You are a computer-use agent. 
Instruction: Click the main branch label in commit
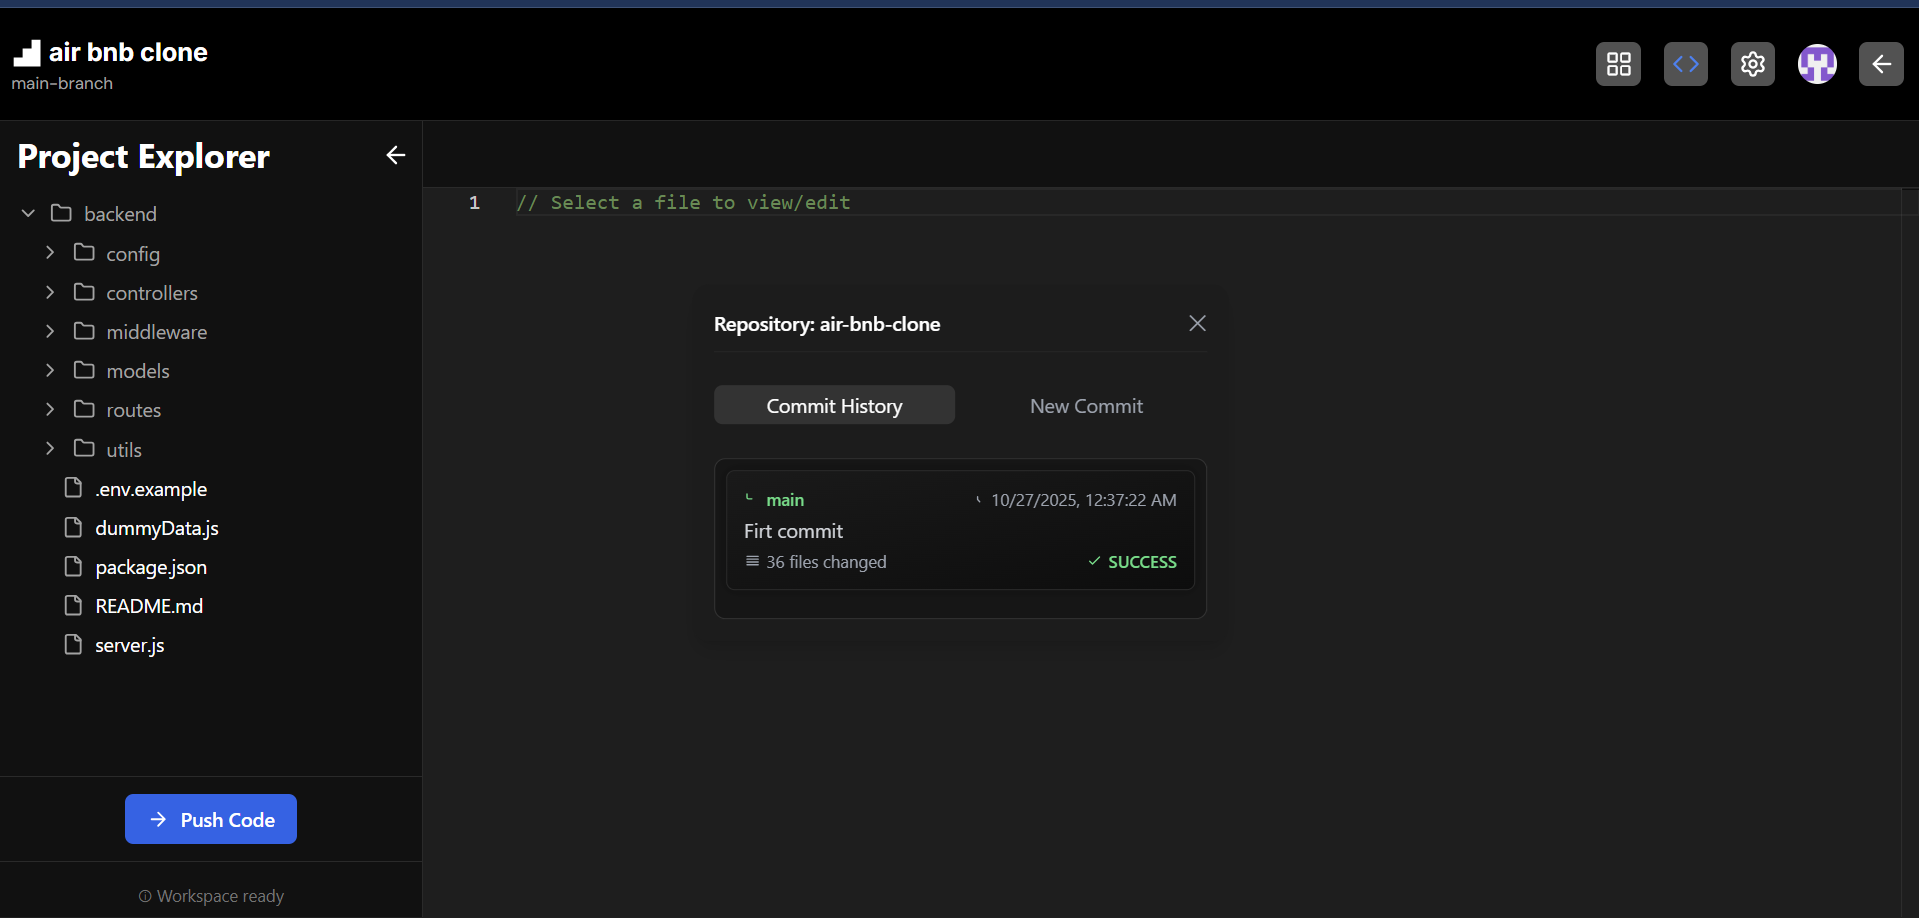pos(785,500)
